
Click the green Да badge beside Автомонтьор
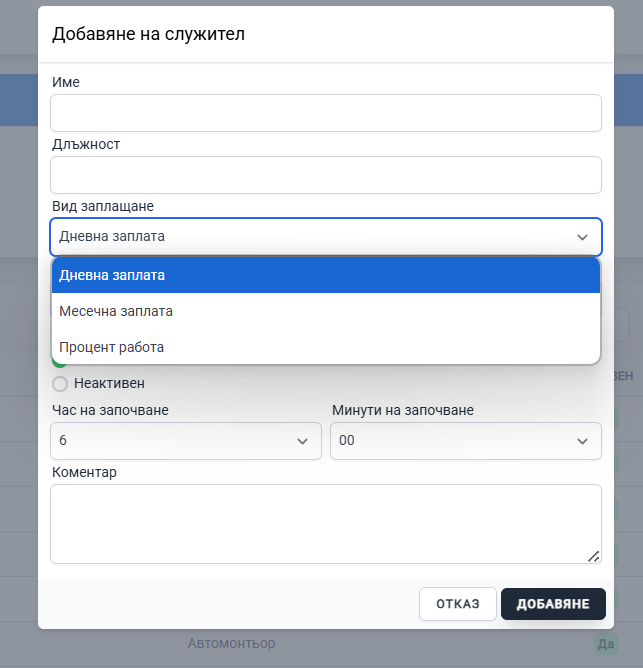[x=604, y=644]
